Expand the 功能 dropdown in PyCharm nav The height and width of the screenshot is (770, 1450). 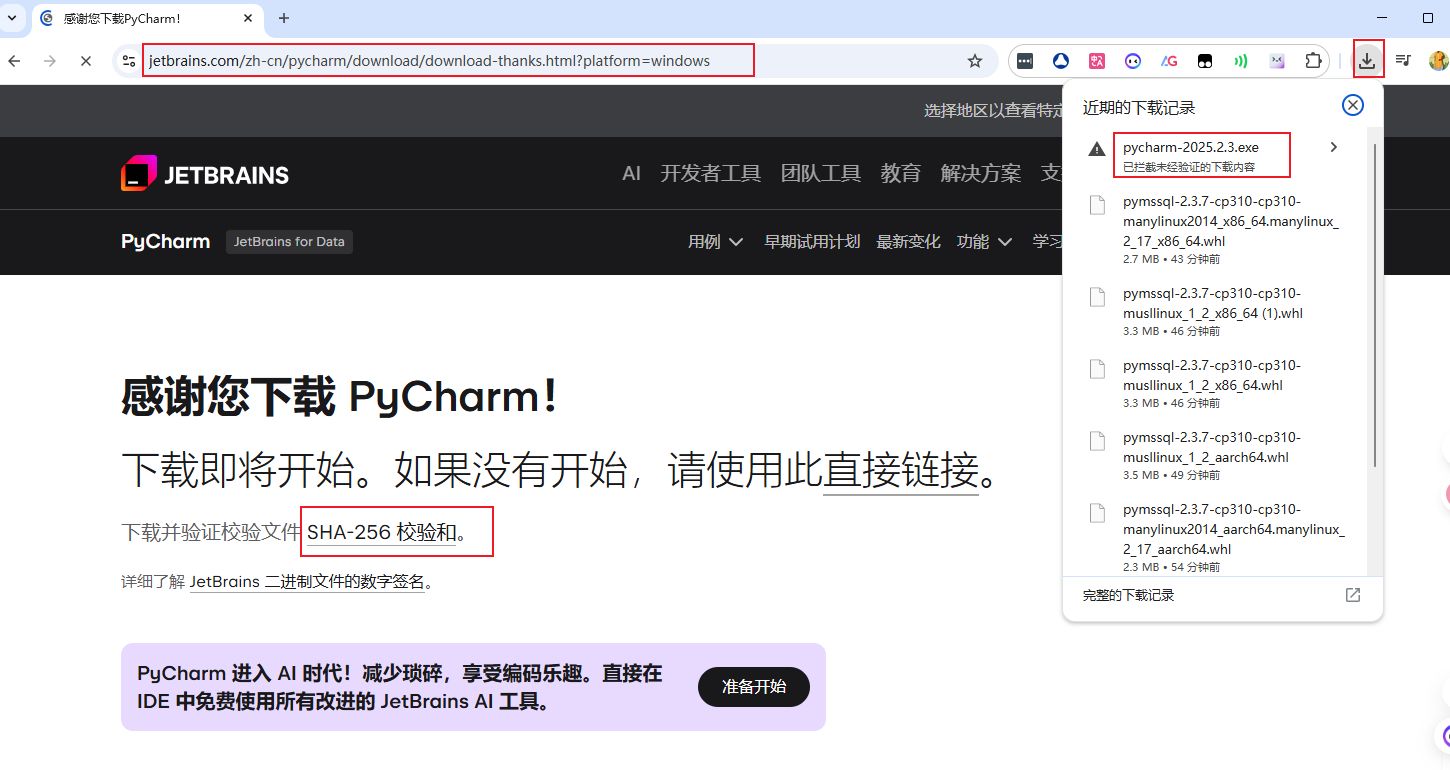point(984,242)
